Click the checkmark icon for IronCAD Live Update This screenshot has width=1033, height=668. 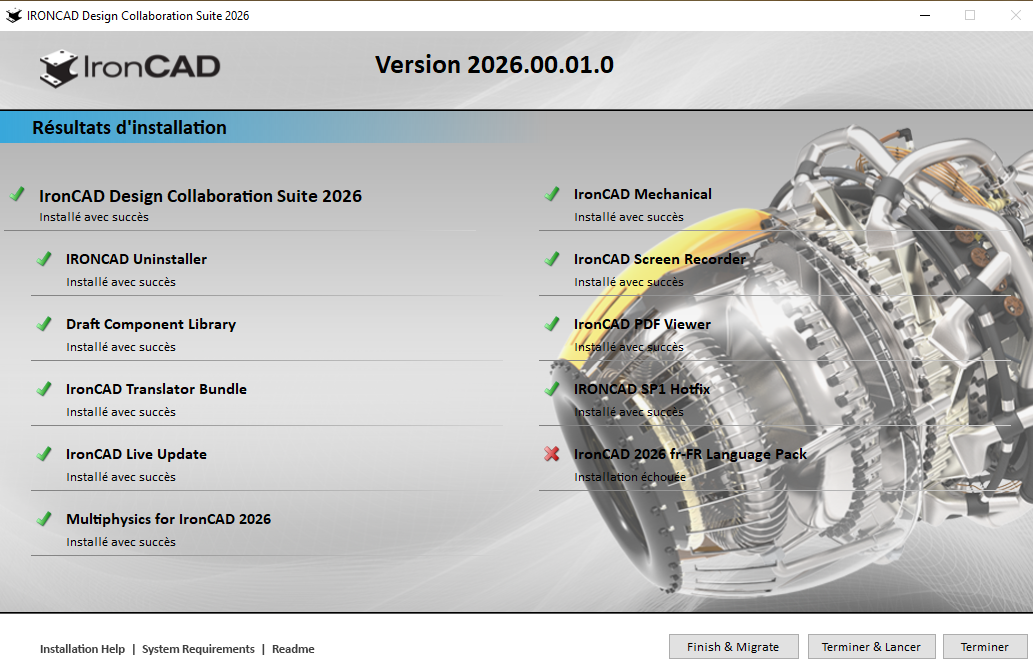click(x=44, y=454)
